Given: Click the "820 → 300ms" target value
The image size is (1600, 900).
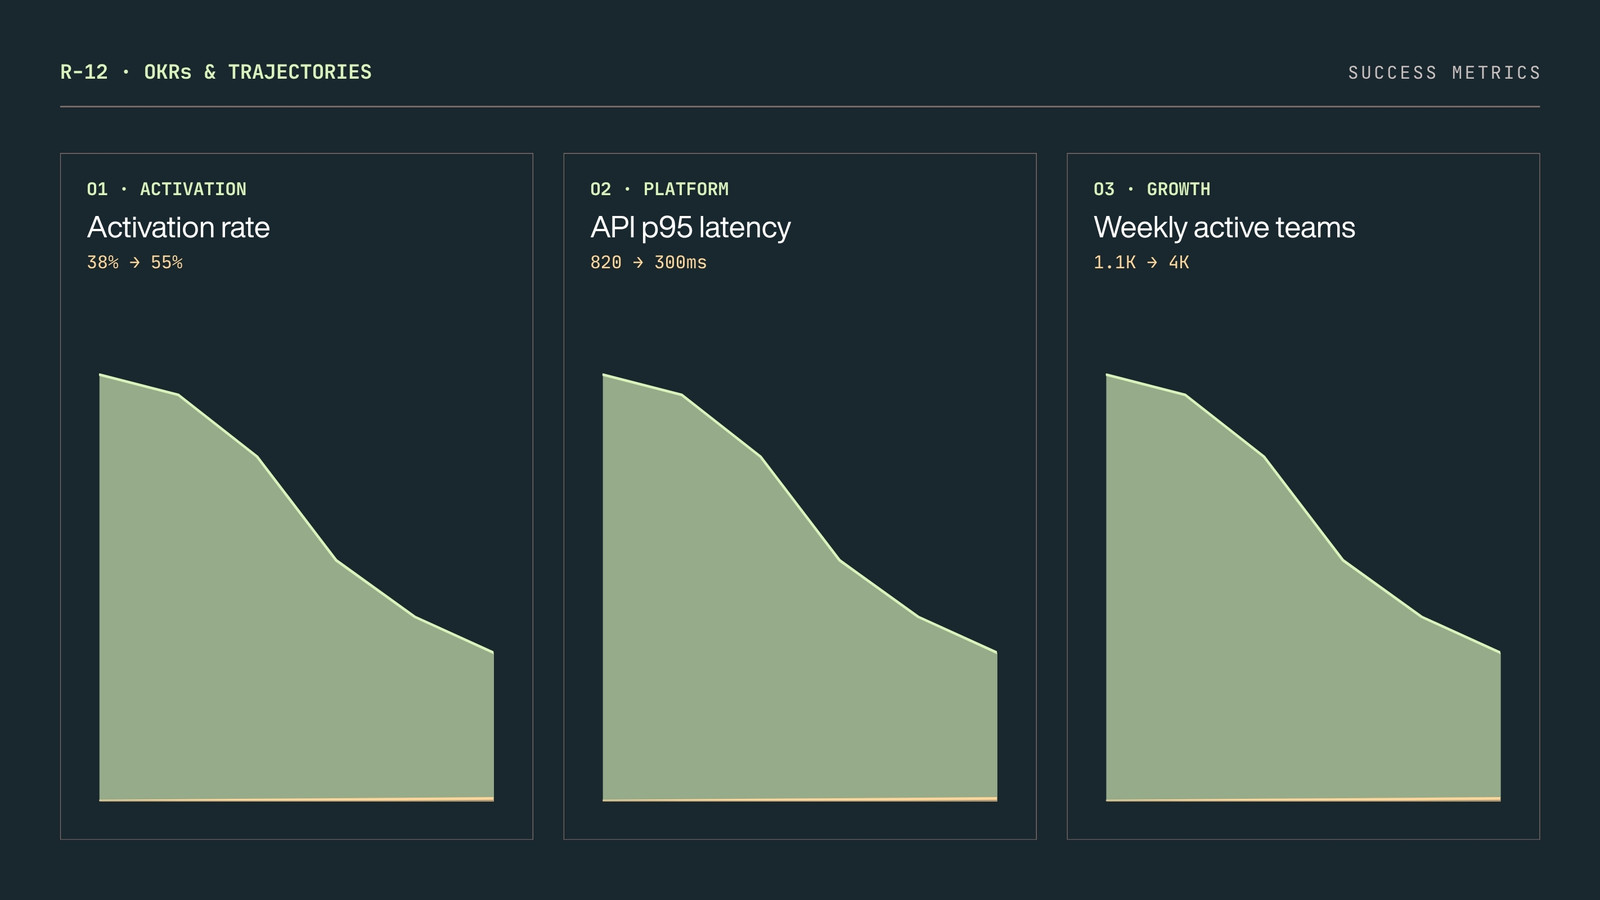Looking at the screenshot, I should point(648,262).
